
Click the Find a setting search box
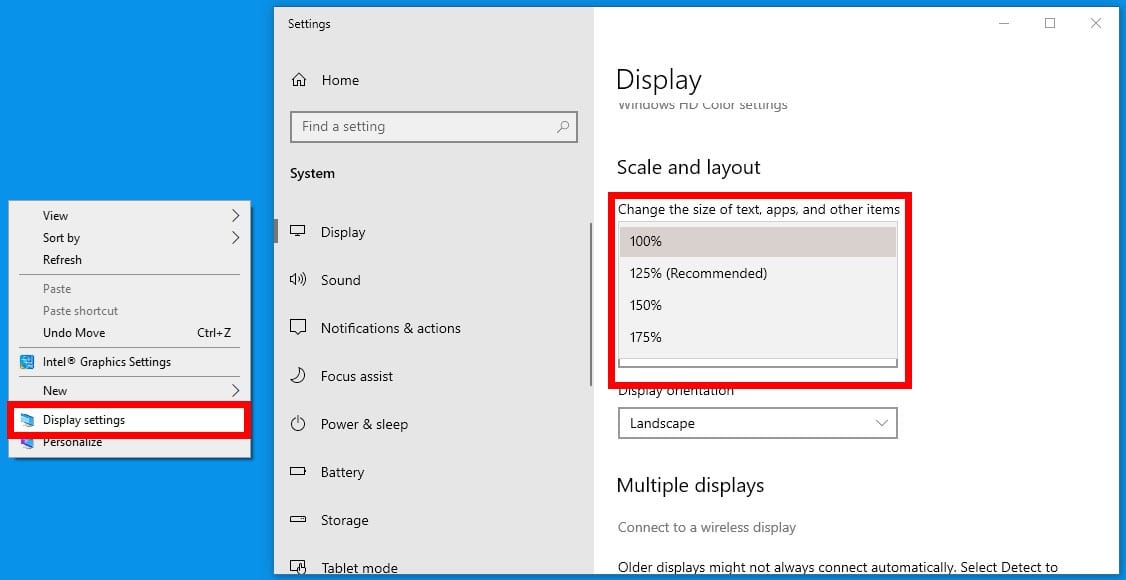click(x=425, y=127)
